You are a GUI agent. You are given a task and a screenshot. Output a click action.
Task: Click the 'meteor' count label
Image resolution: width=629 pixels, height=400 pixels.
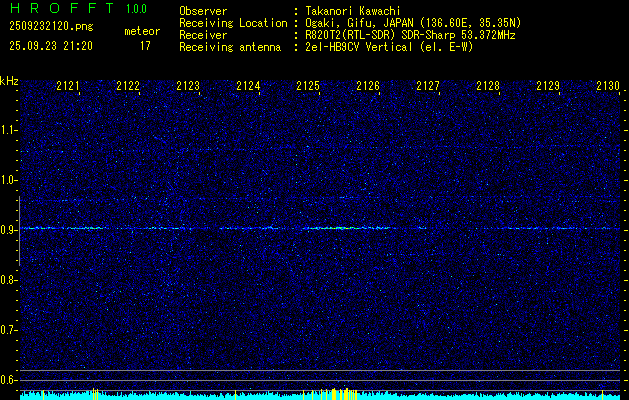[x=142, y=31]
